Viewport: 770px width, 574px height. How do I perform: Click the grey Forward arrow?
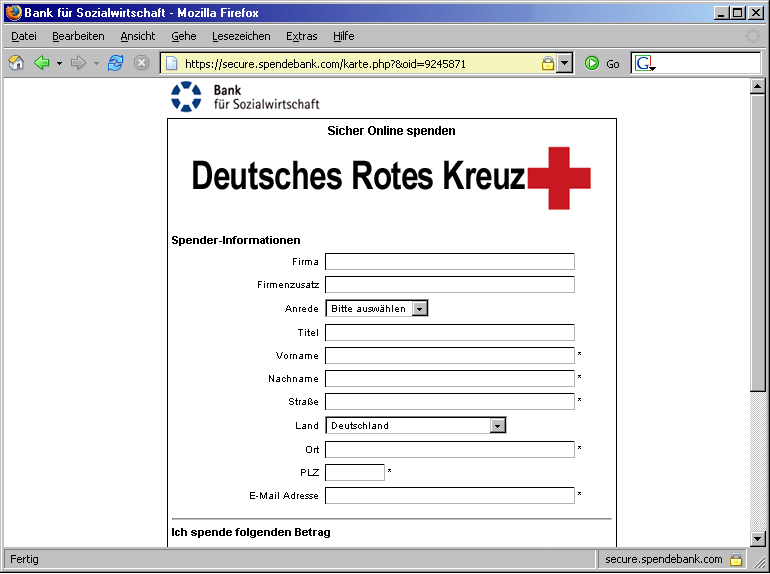(79, 63)
